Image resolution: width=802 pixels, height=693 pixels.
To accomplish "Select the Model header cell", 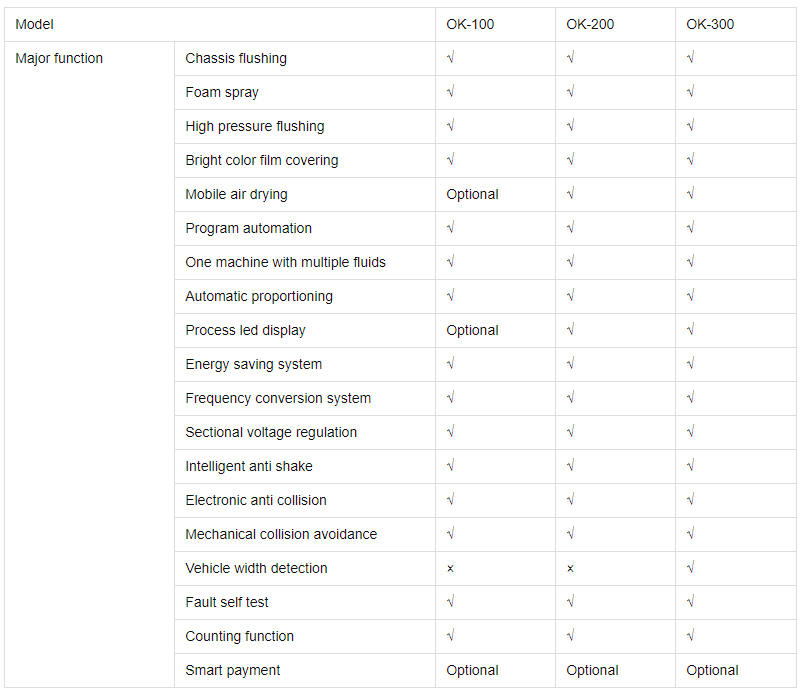I will (x=34, y=24).
